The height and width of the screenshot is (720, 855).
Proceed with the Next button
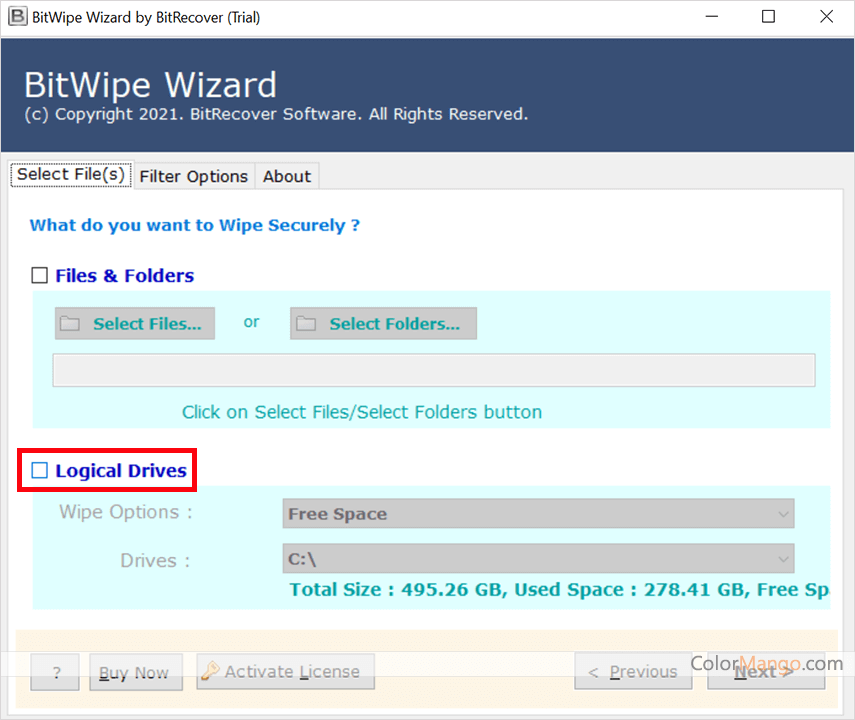[x=766, y=671]
